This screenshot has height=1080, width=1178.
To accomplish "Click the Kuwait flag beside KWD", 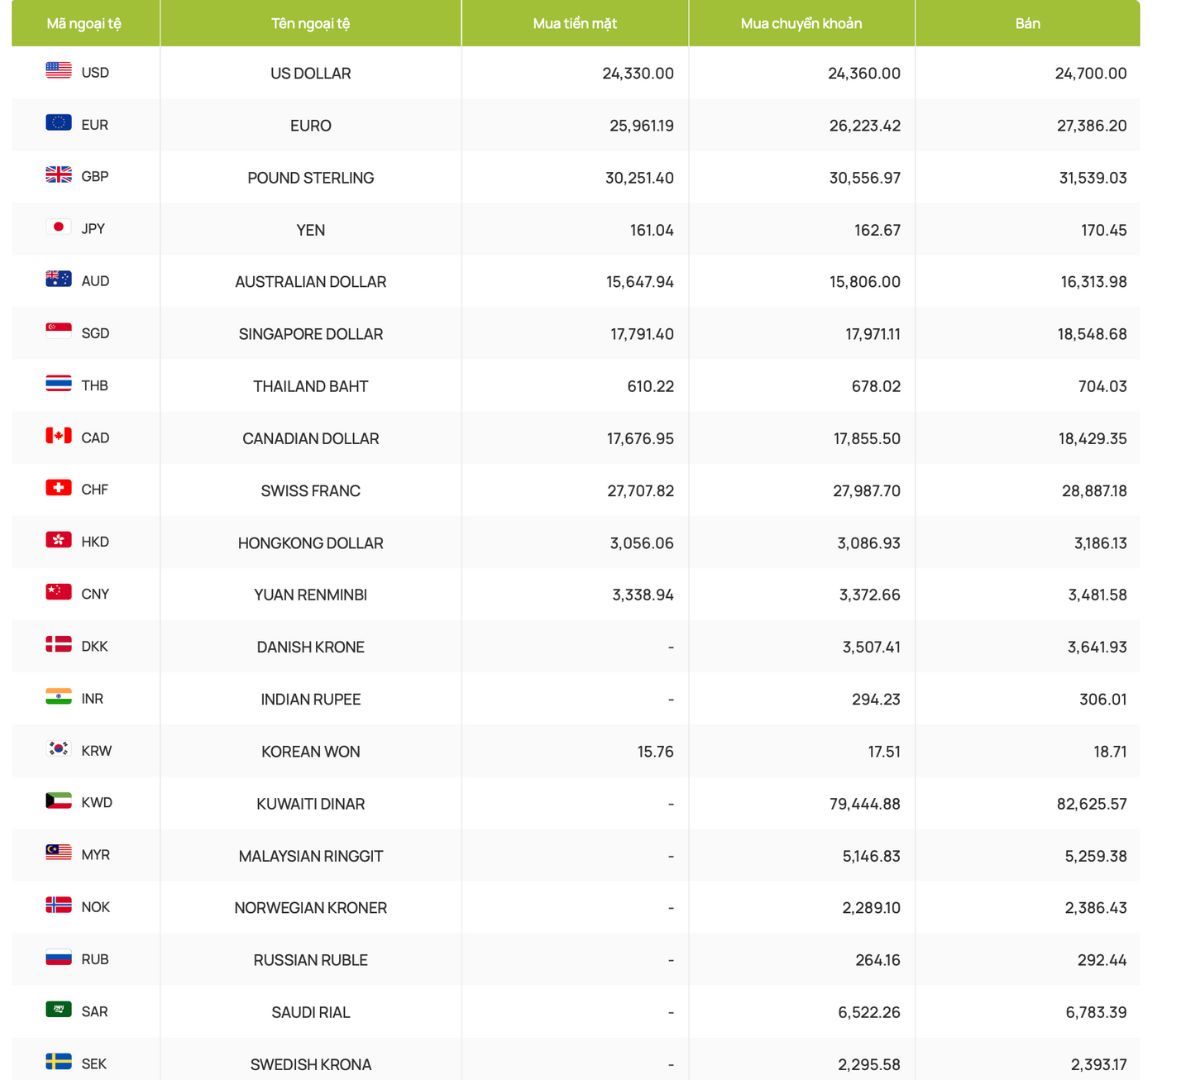I will [x=58, y=801].
